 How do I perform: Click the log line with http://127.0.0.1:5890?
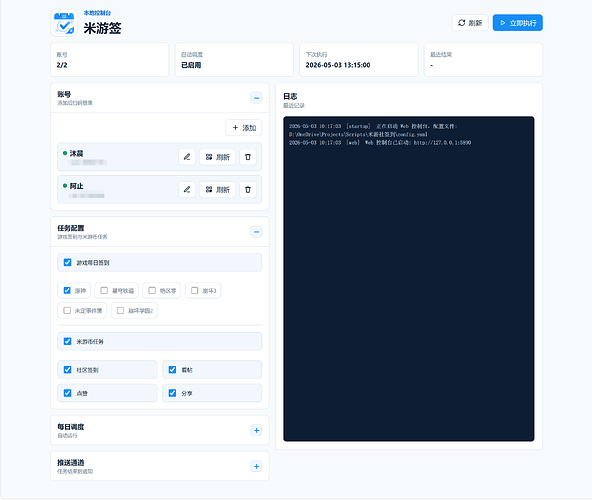coord(380,143)
